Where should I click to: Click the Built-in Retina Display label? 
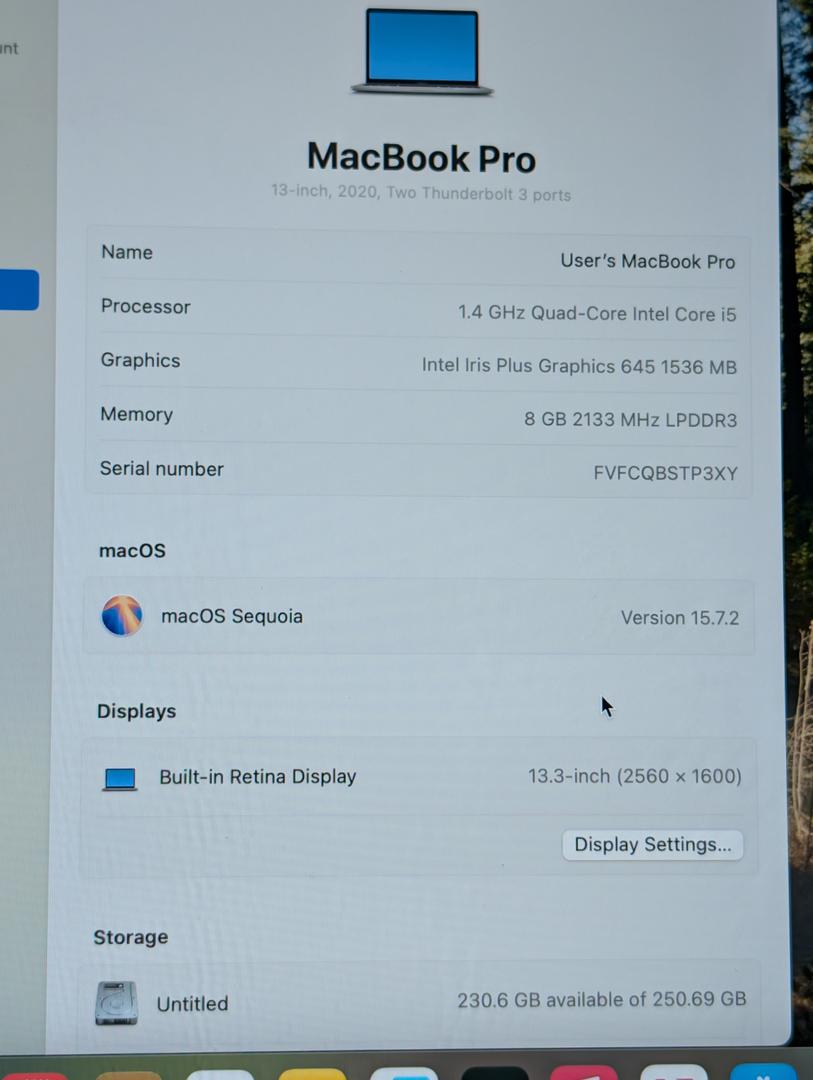click(258, 777)
